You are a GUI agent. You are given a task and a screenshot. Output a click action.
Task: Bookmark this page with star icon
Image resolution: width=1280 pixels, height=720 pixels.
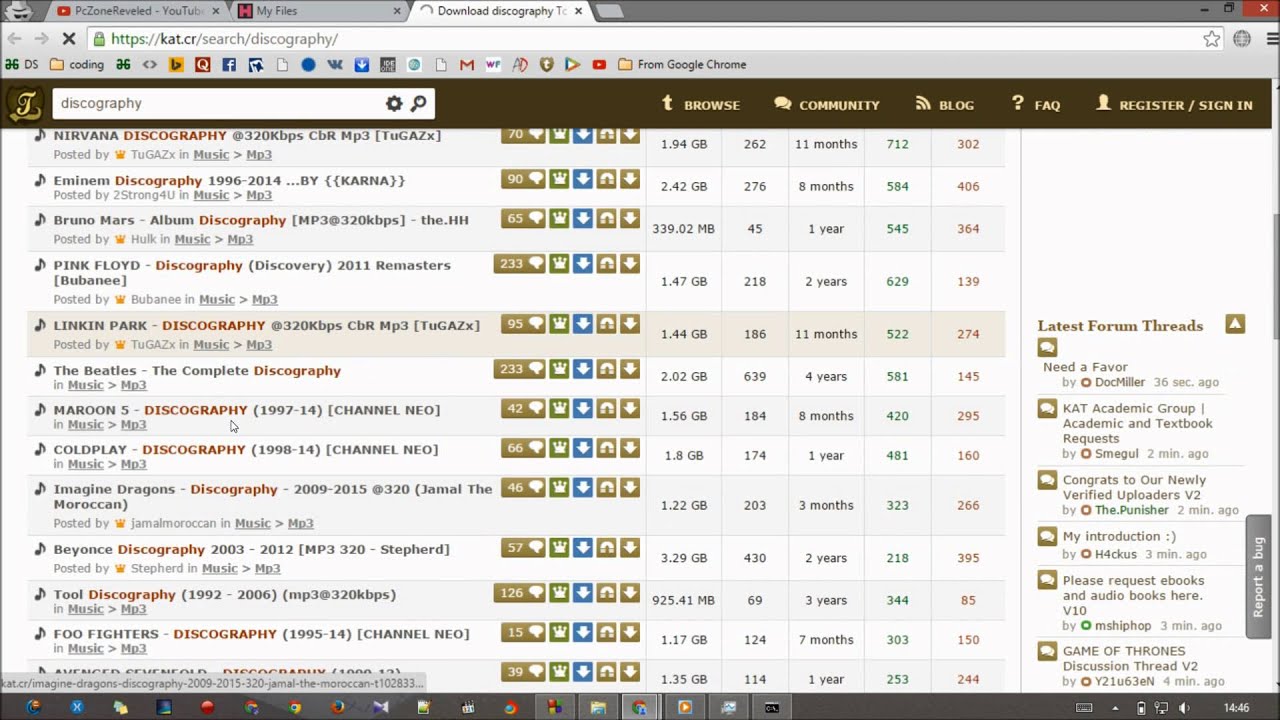[x=1212, y=39]
